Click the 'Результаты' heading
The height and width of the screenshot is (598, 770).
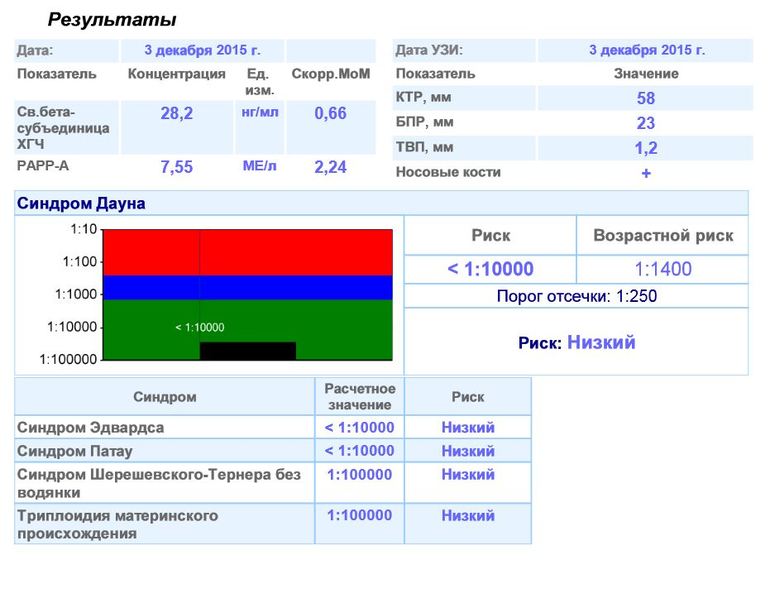pyautogui.click(x=112, y=20)
